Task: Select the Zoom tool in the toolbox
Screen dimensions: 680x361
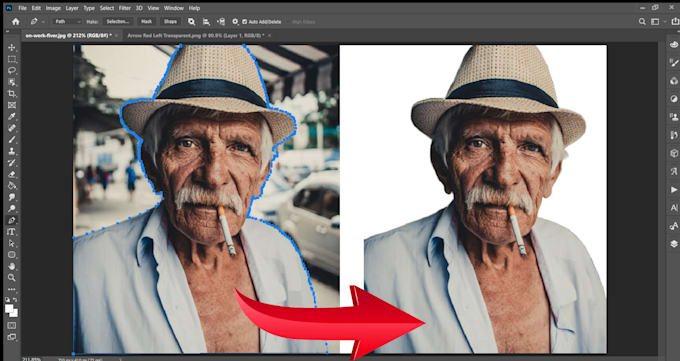Action: coord(12,278)
